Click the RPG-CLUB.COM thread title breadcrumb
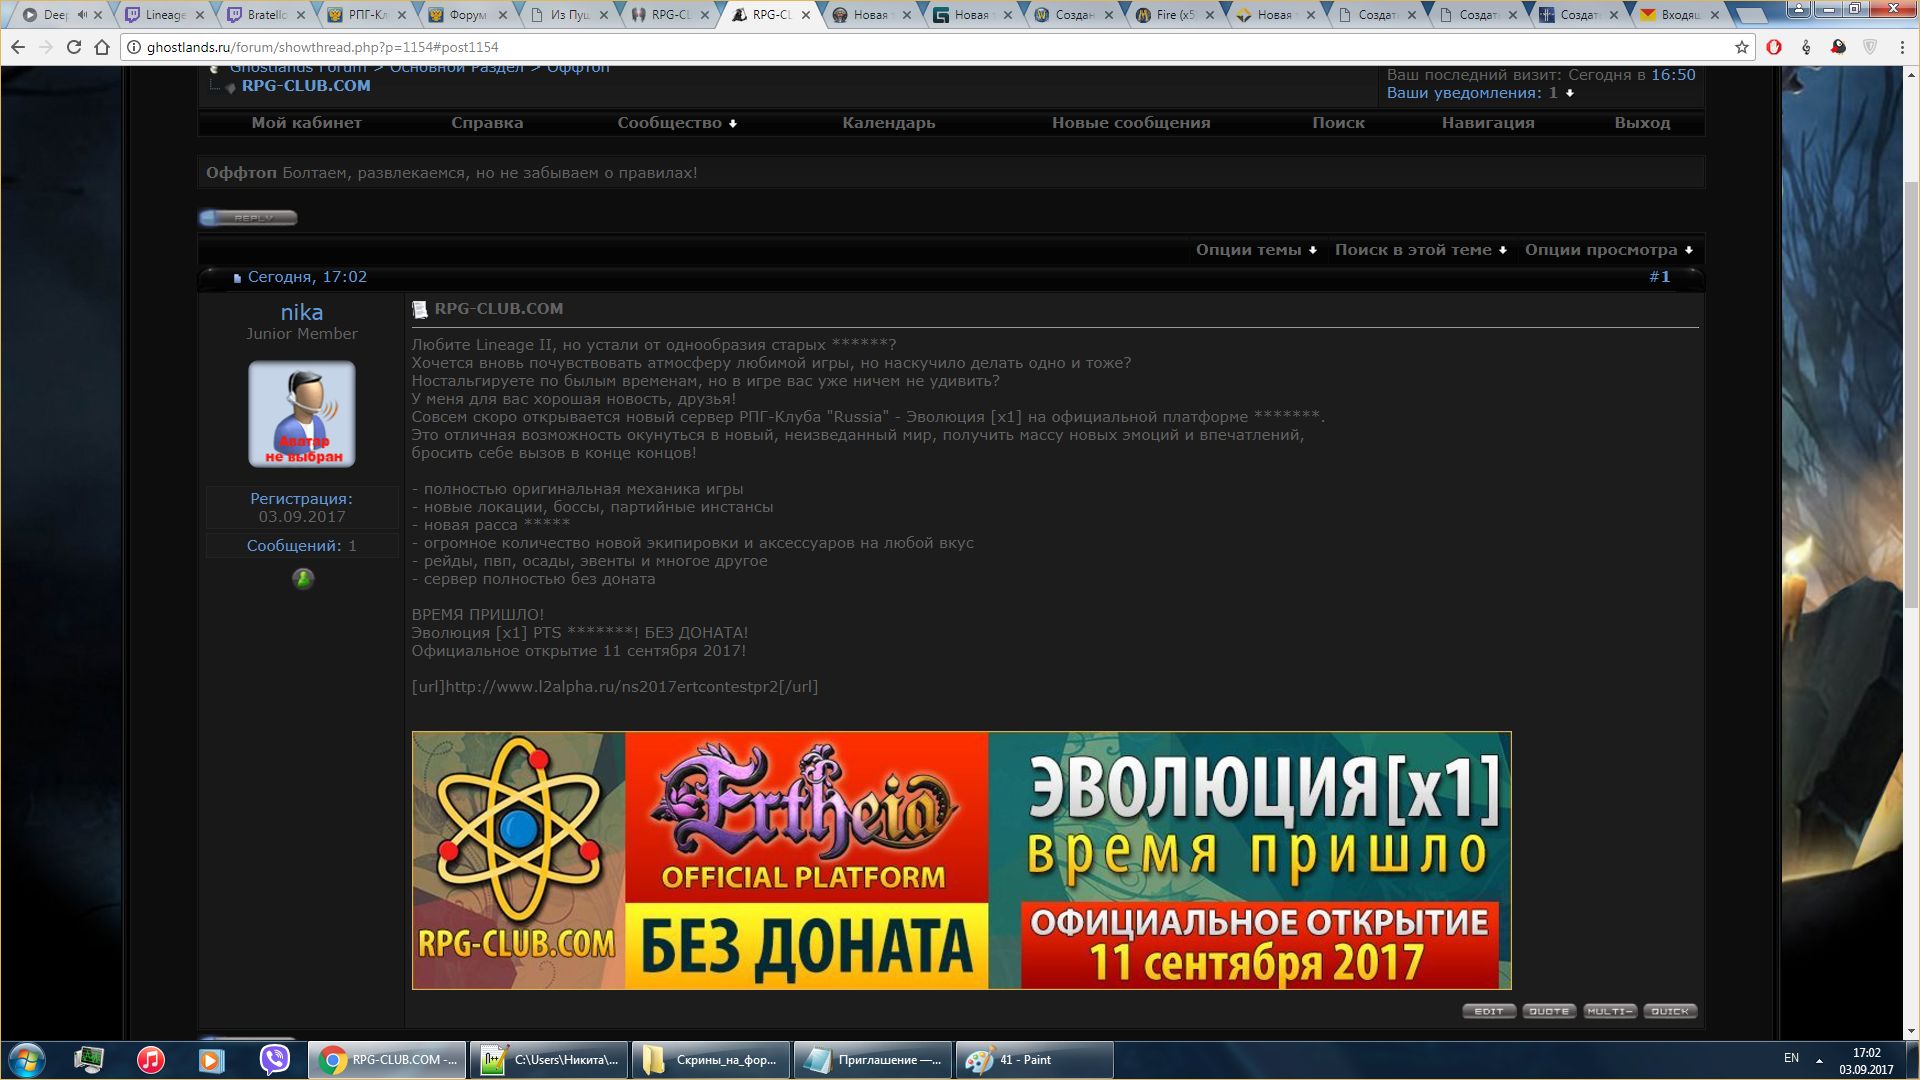 pos(306,86)
